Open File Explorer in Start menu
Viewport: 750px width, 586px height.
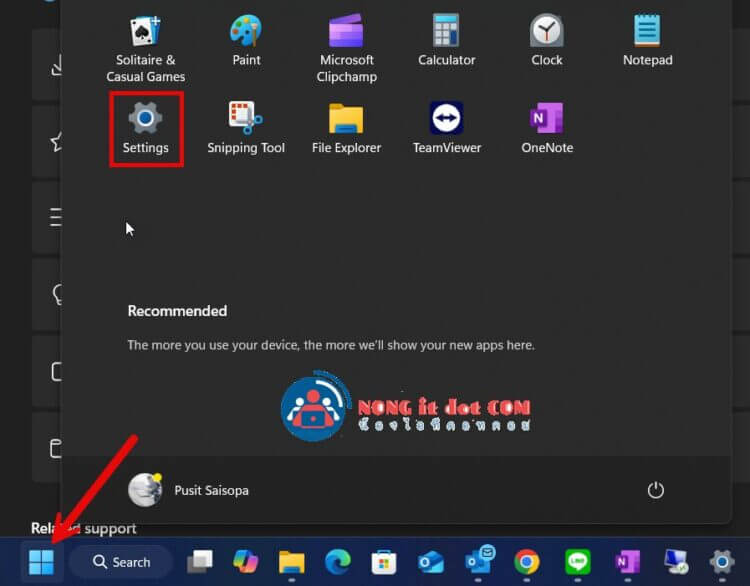346,128
